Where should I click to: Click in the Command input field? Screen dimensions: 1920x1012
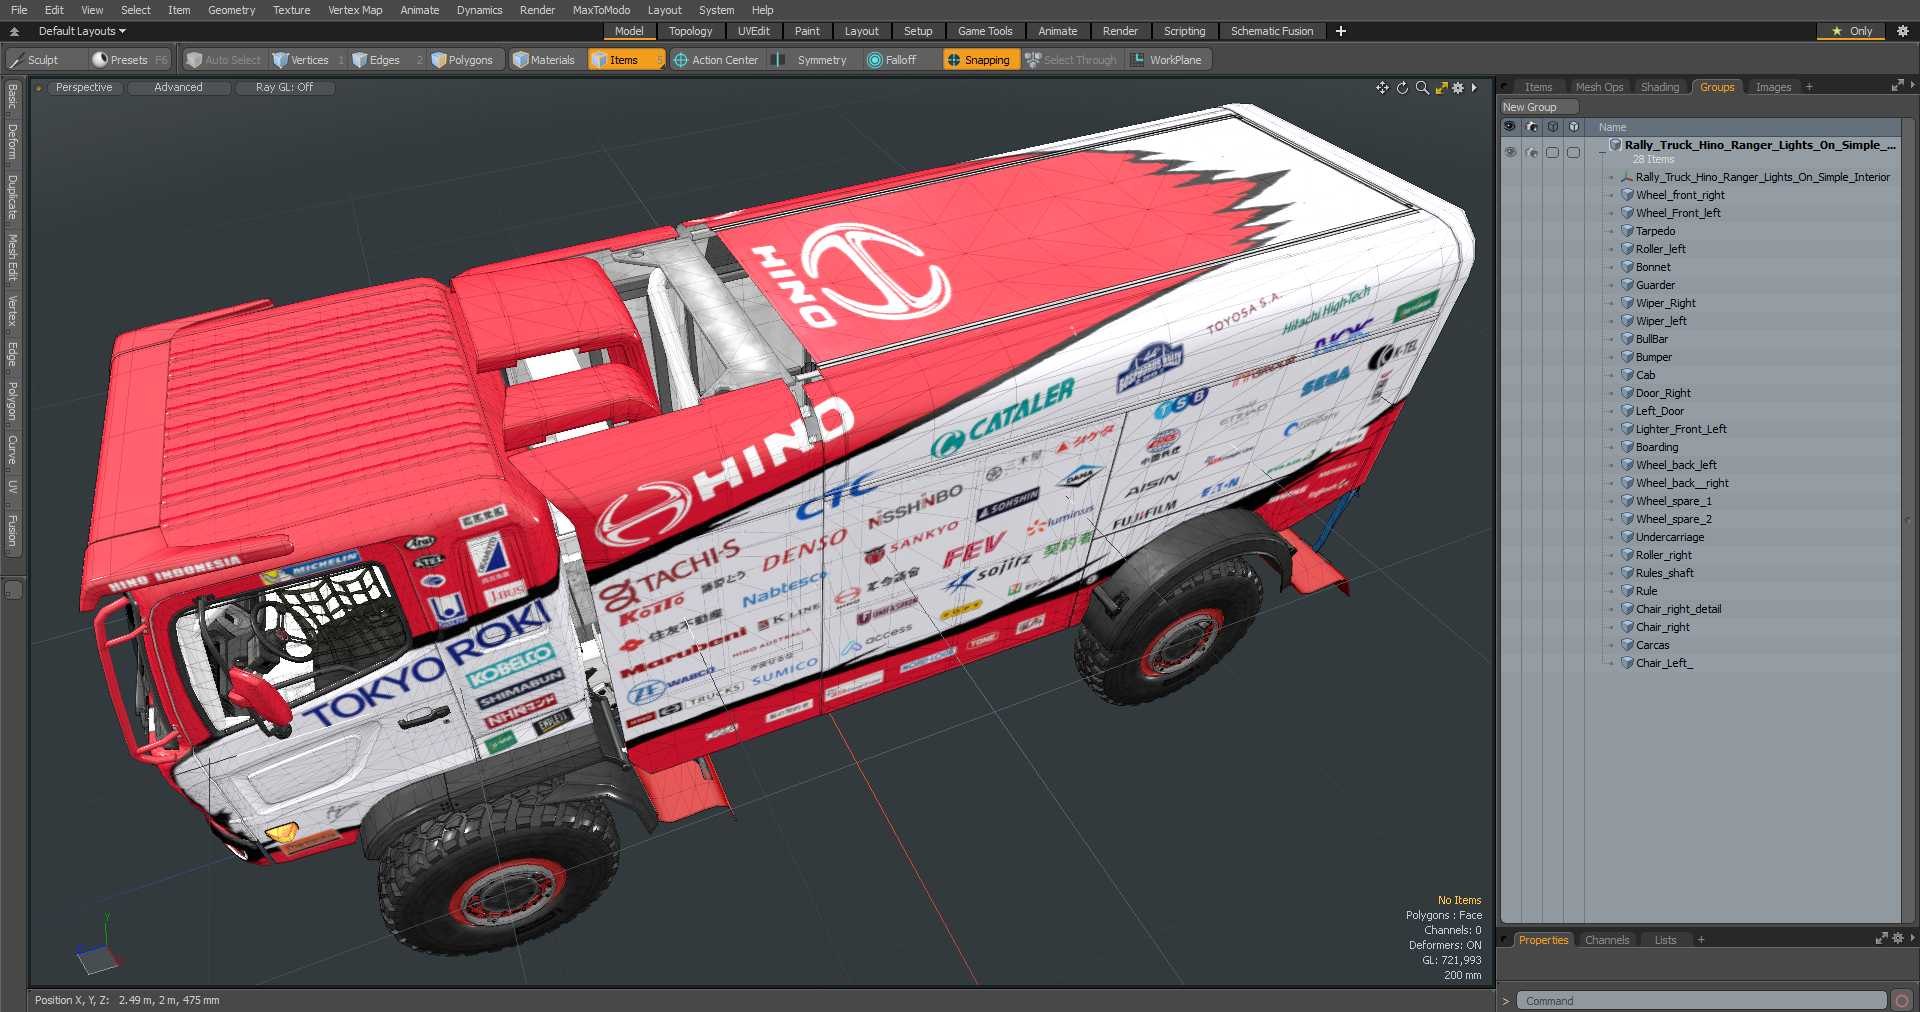click(1701, 1001)
